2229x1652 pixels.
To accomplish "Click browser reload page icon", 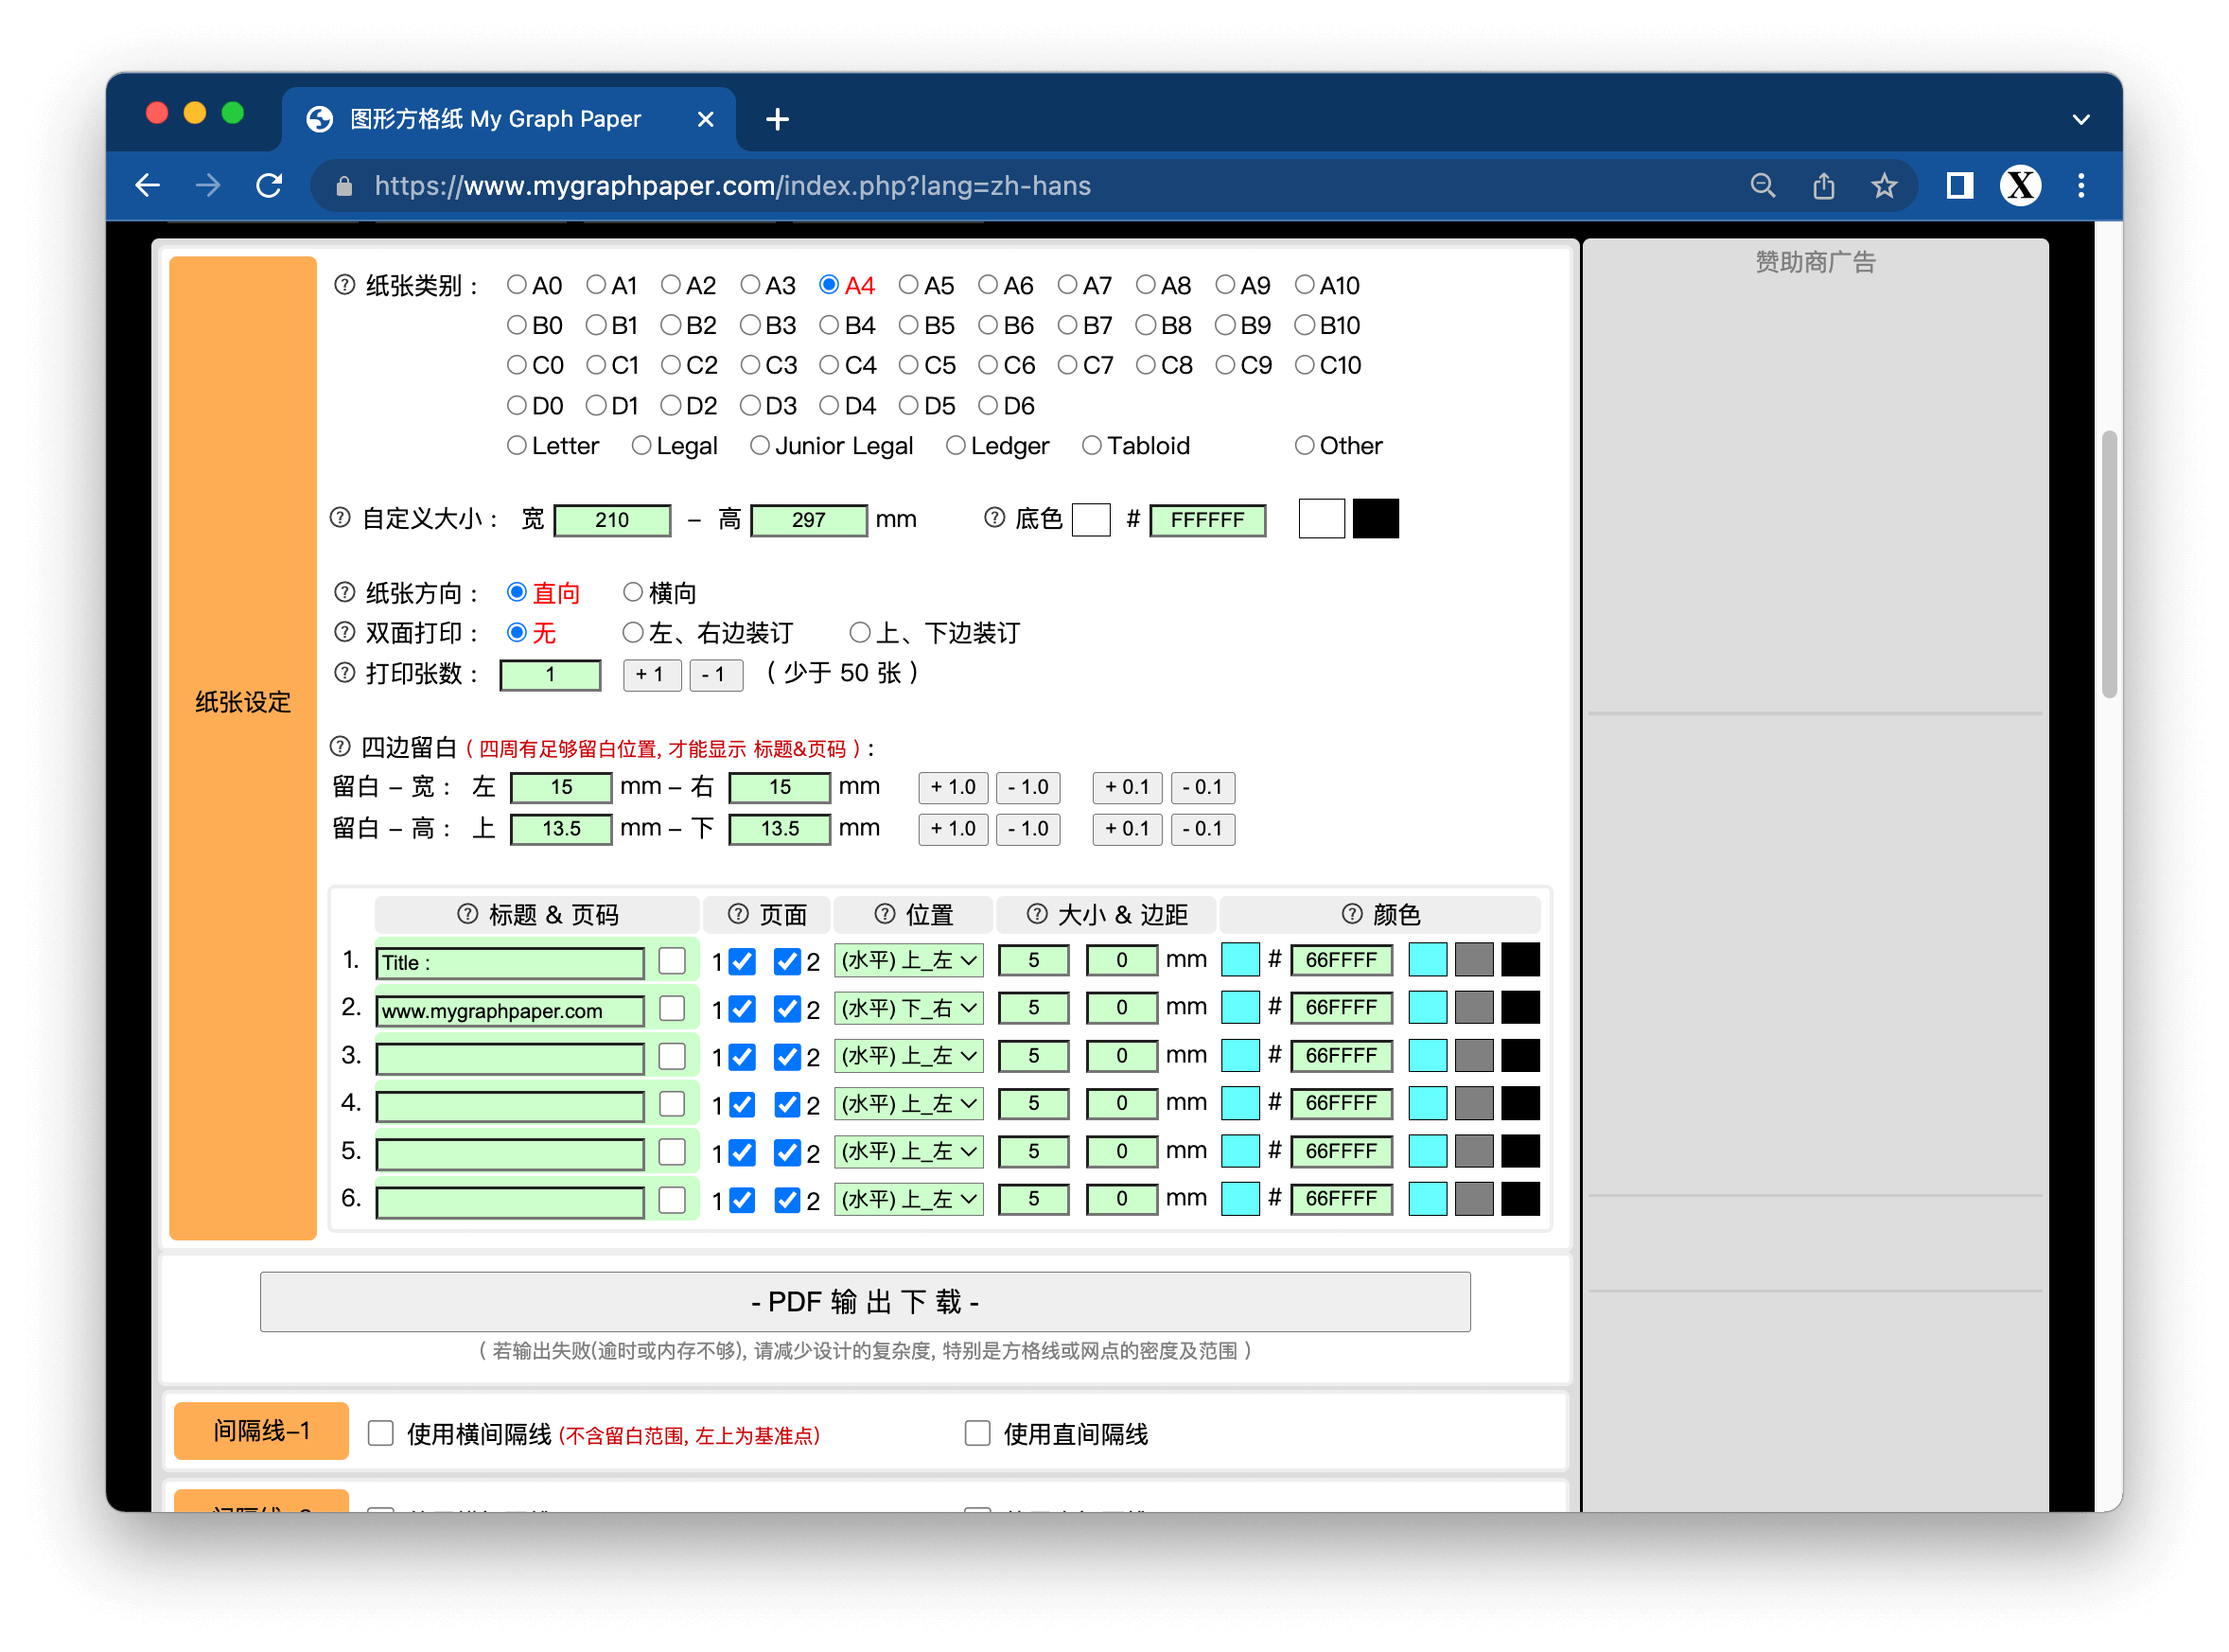I will pos(269,186).
